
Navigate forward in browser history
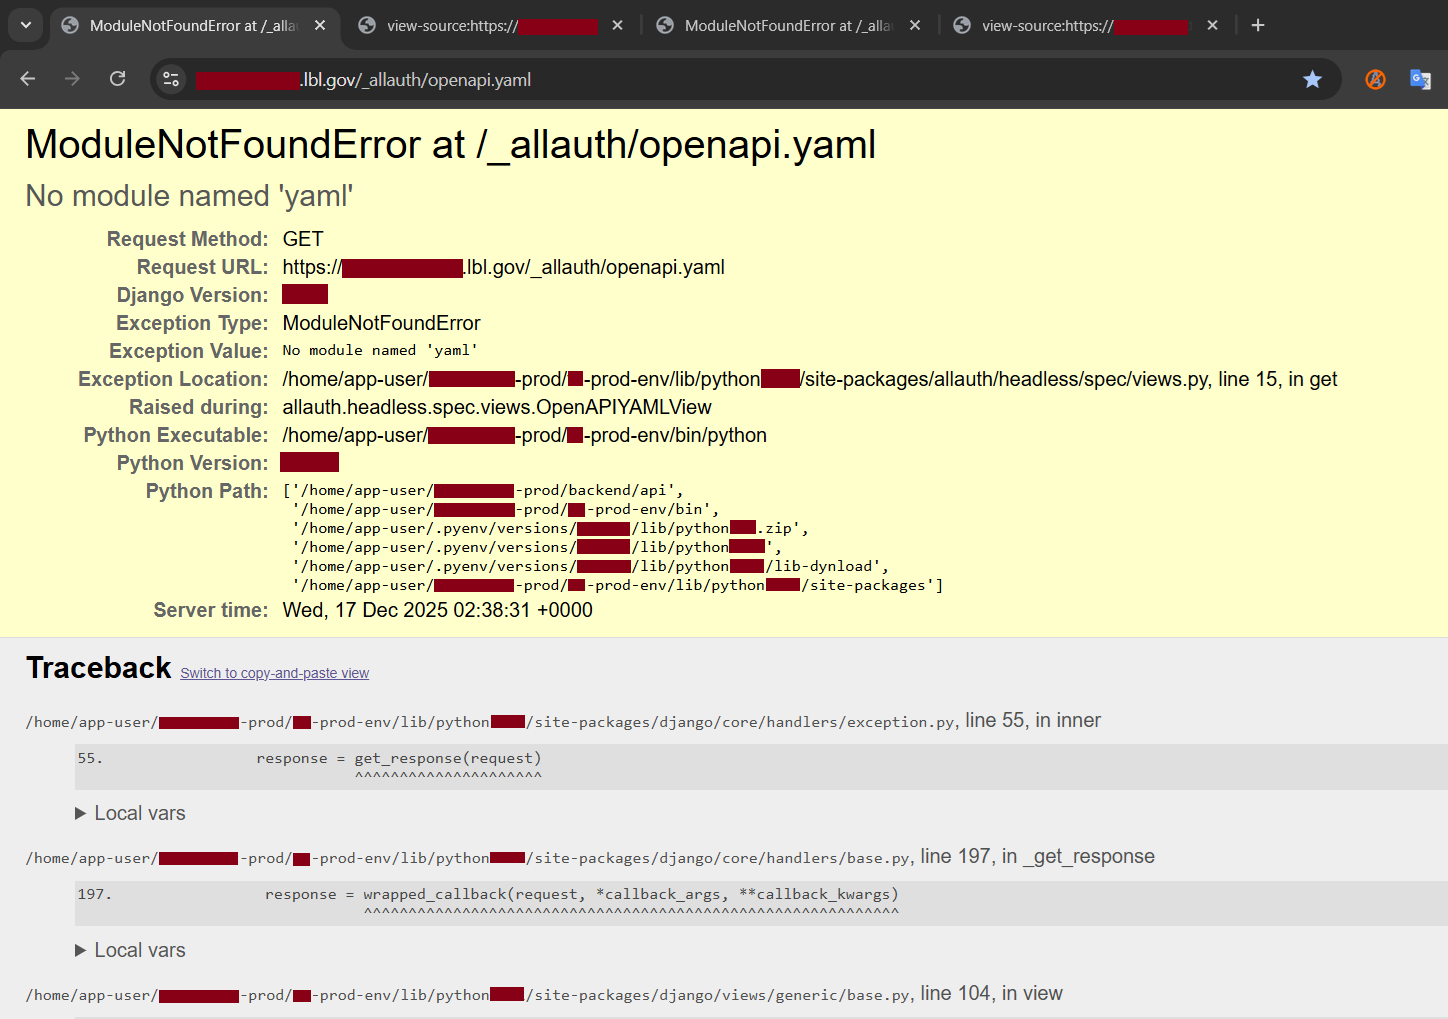pyautogui.click(x=72, y=78)
